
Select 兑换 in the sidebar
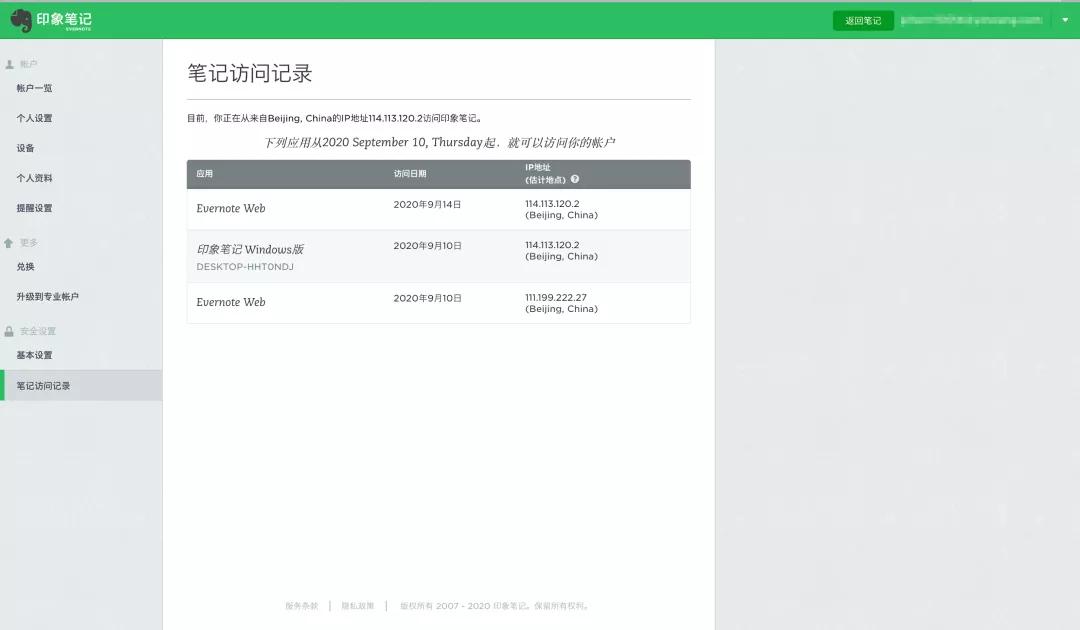(x=25, y=266)
